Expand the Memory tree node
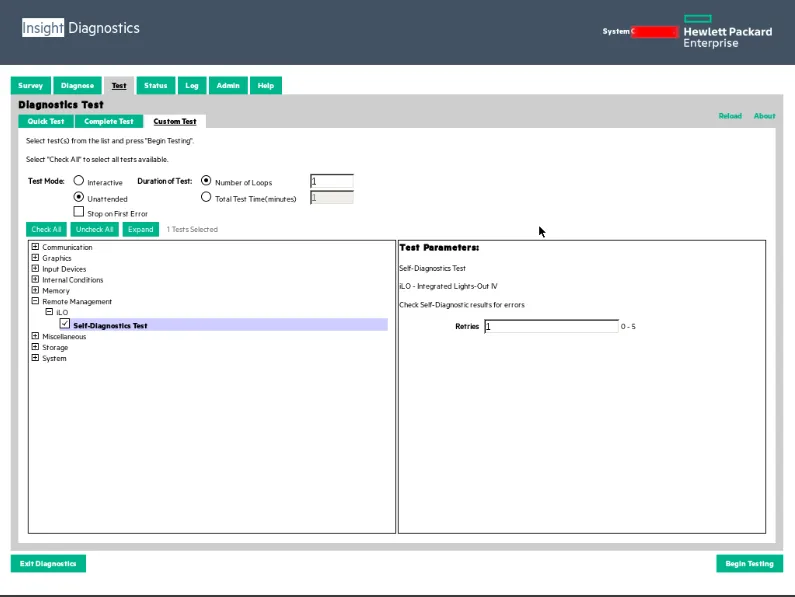 pos(35,290)
